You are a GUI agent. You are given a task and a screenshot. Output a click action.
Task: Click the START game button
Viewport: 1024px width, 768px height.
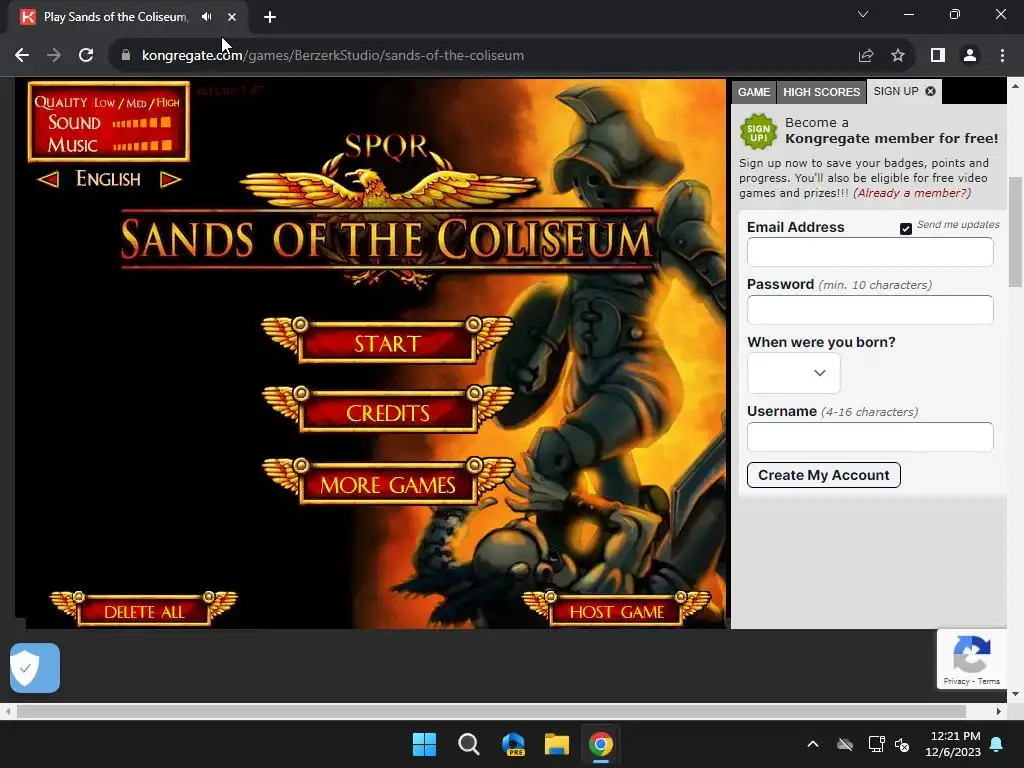click(387, 342)
